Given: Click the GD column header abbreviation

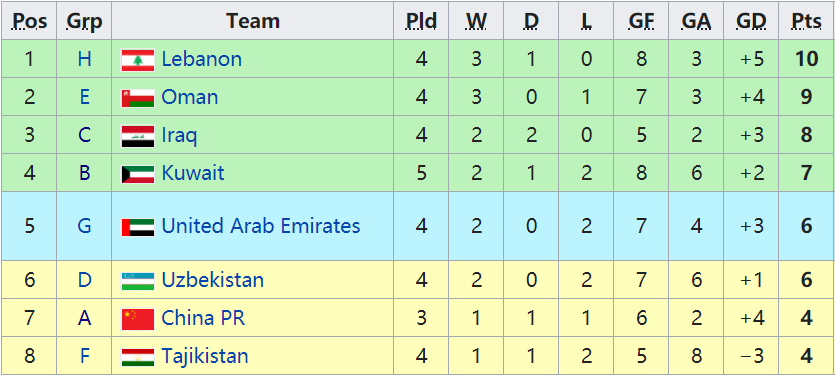Looking at the screenshot, I should click(751, 21).
